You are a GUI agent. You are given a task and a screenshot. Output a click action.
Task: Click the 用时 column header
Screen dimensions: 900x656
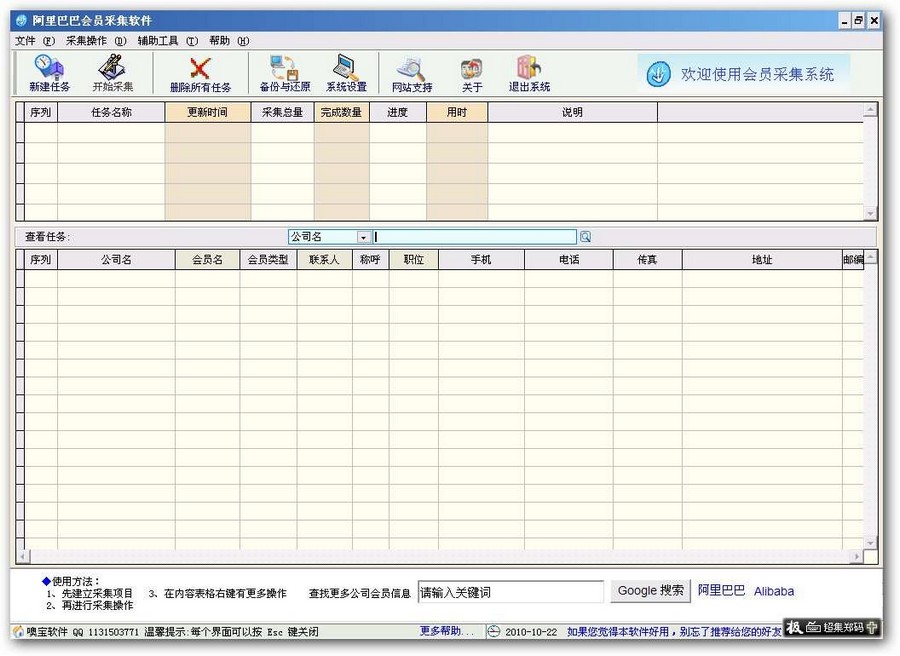[457, 112]
